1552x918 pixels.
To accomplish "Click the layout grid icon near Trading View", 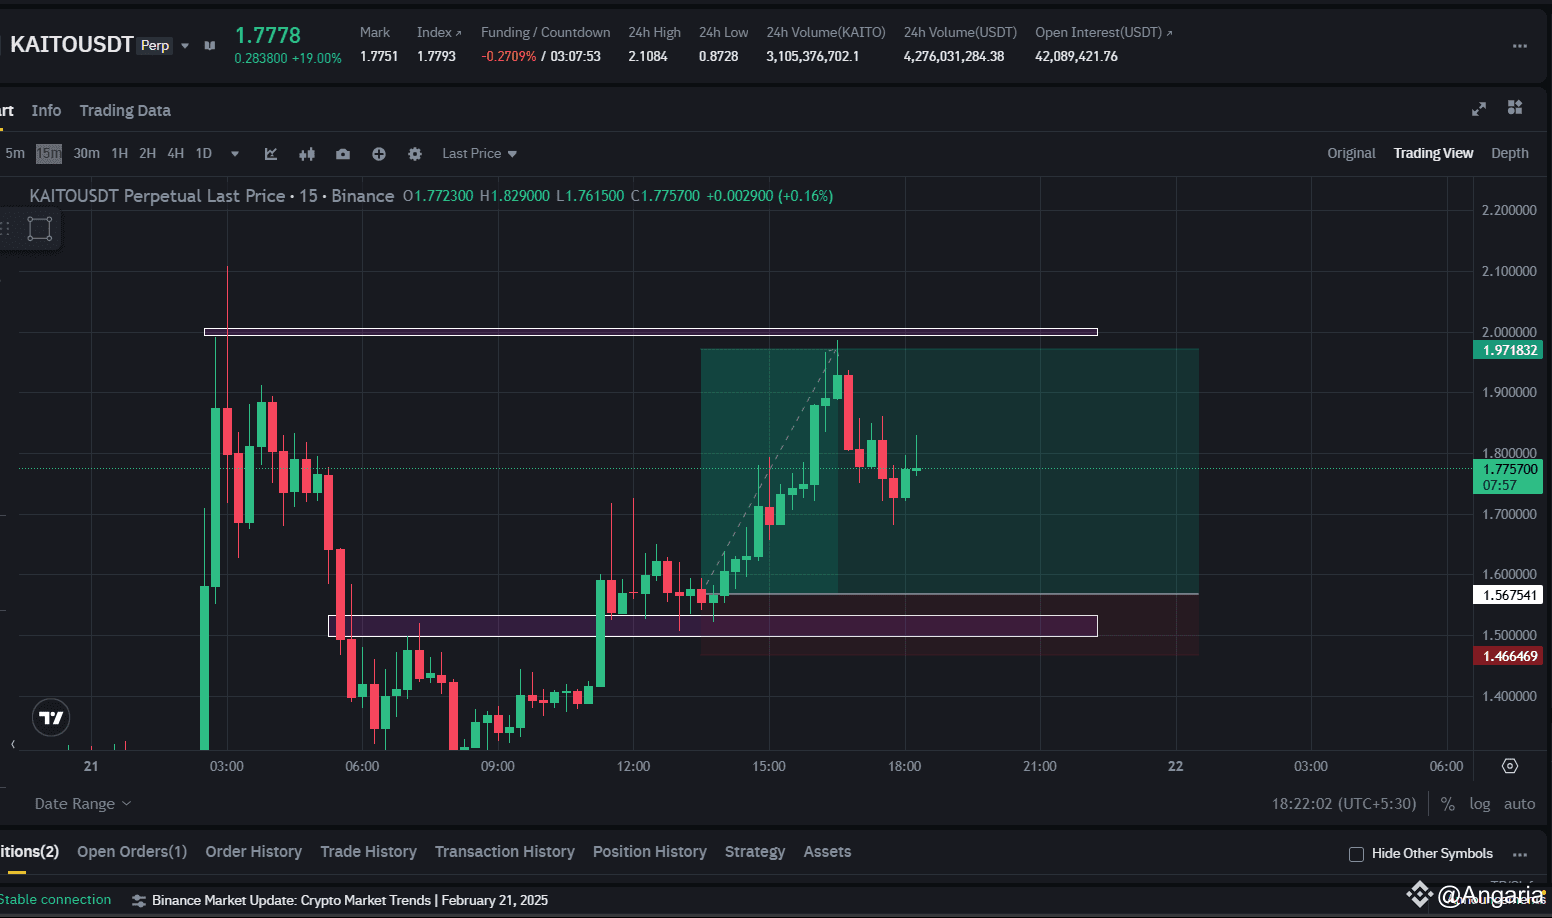I will click(1515, 107).
